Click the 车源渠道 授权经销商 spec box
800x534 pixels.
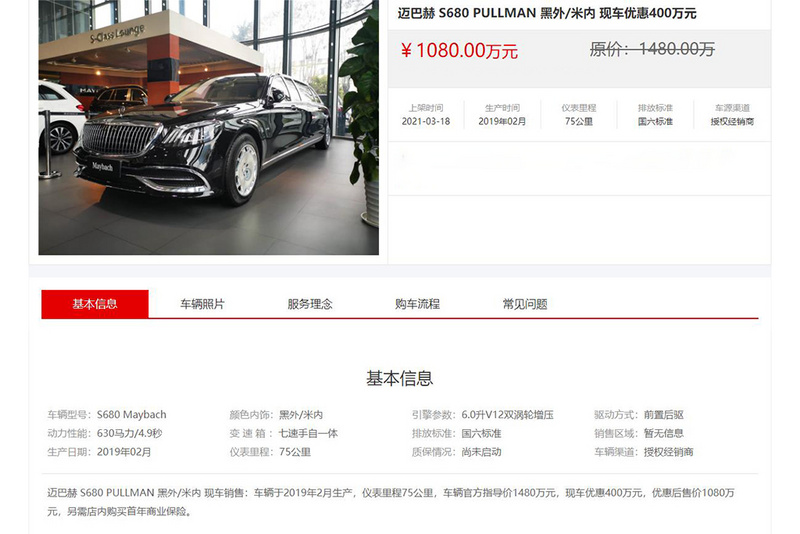[x=732, y=115]
